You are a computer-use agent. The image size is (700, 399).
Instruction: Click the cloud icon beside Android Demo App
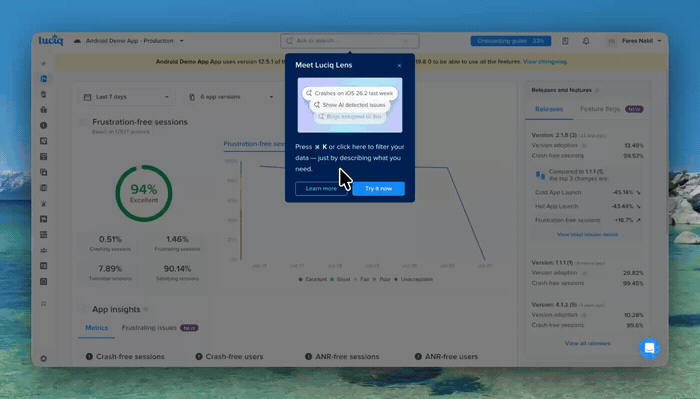coord(77,41)
